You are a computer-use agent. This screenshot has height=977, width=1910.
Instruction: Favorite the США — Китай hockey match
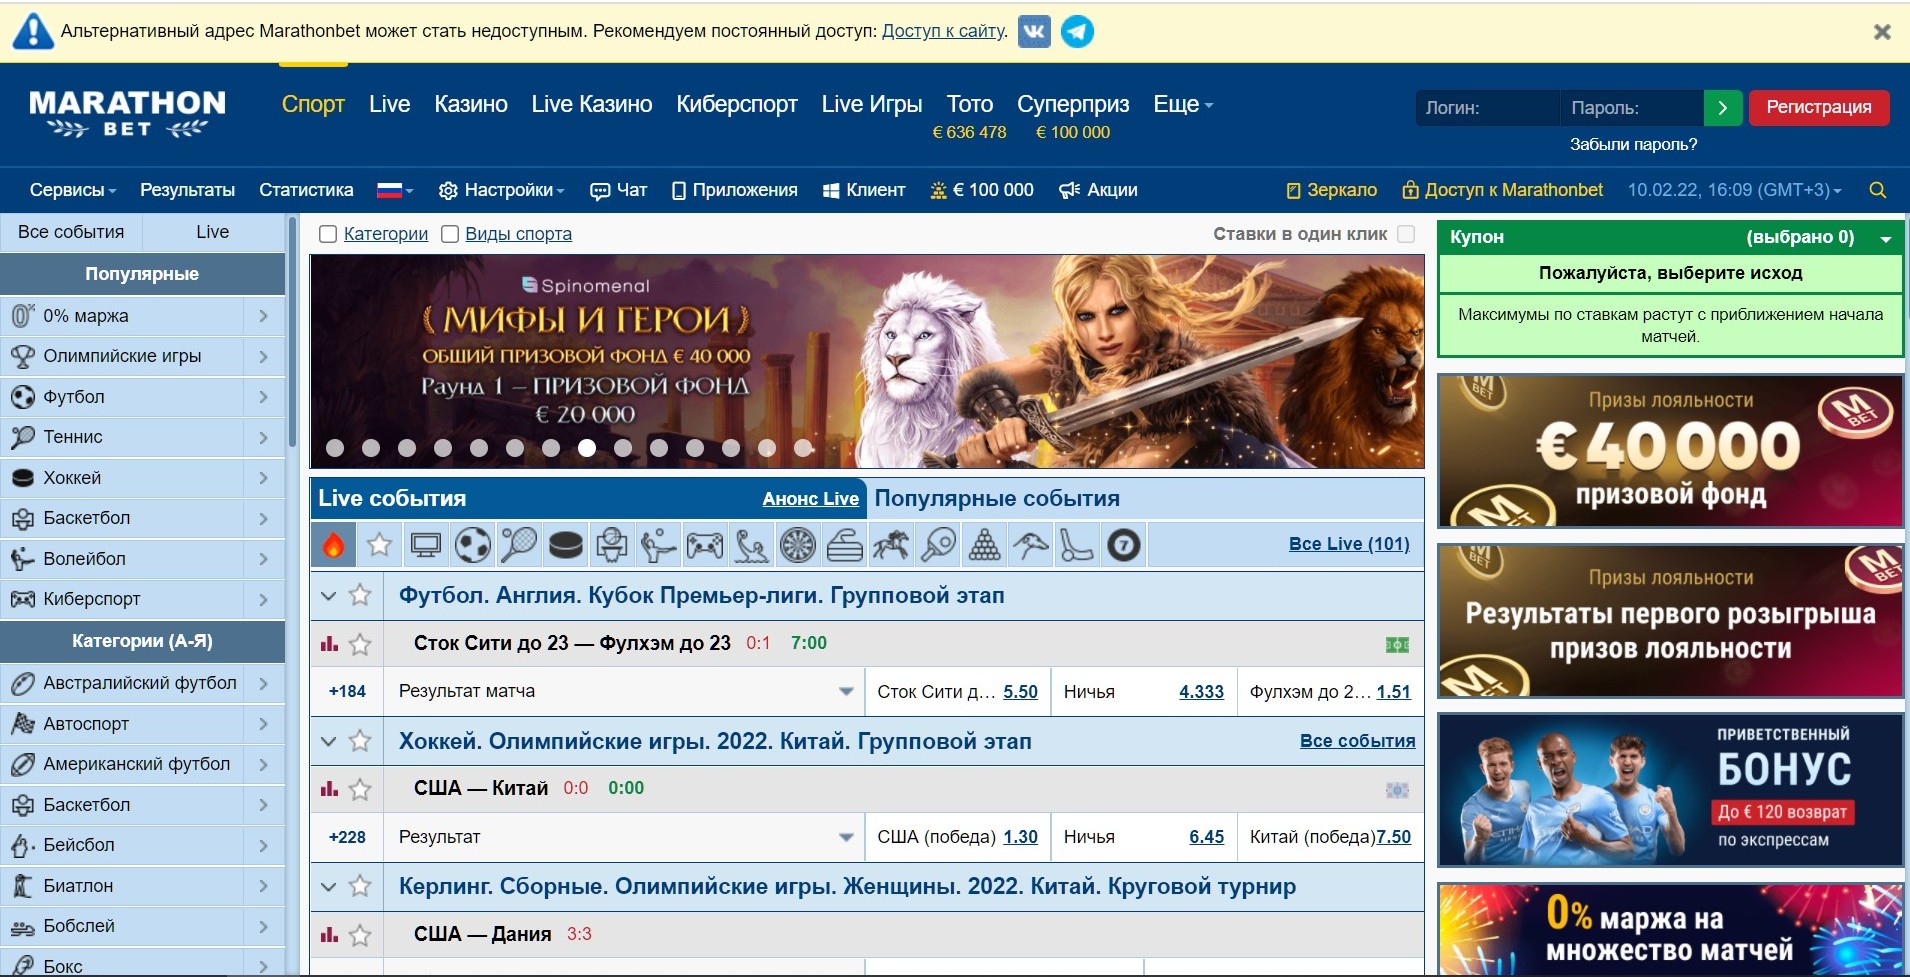360,789
